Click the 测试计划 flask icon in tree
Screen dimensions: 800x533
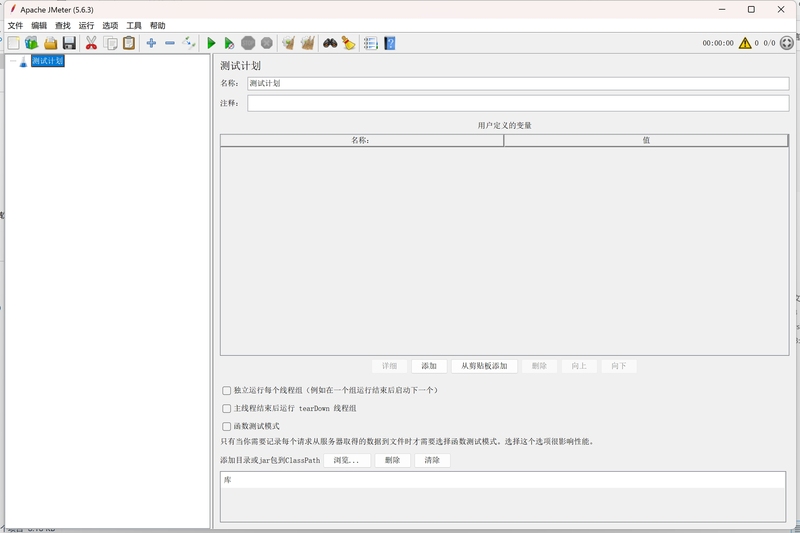click(x=23, y=62)
